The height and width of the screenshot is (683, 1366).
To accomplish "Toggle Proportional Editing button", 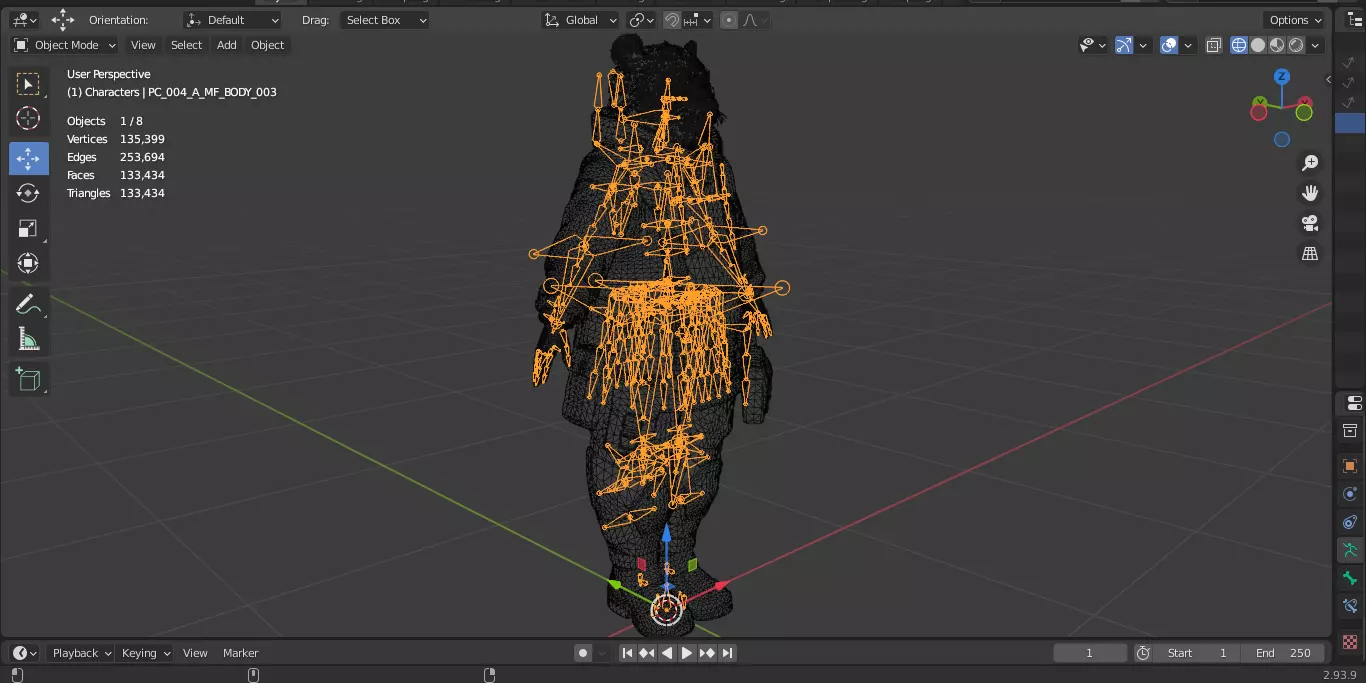I will pos(729,20).
